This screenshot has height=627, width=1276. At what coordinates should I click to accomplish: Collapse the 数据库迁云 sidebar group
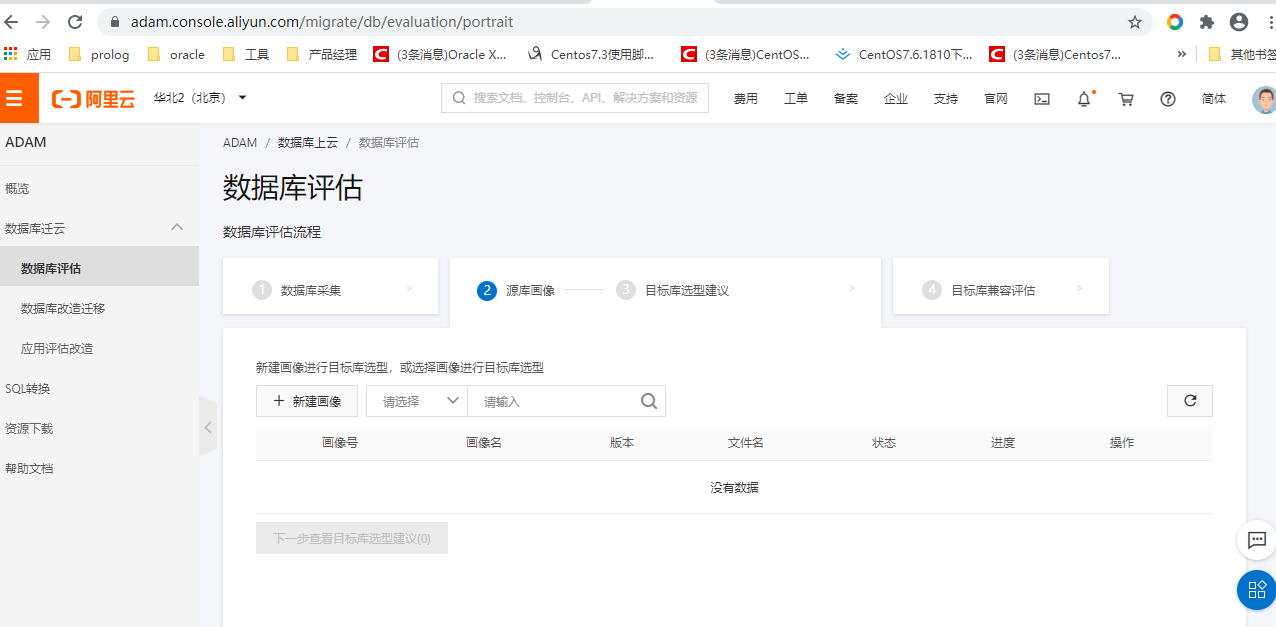[177, 227]
